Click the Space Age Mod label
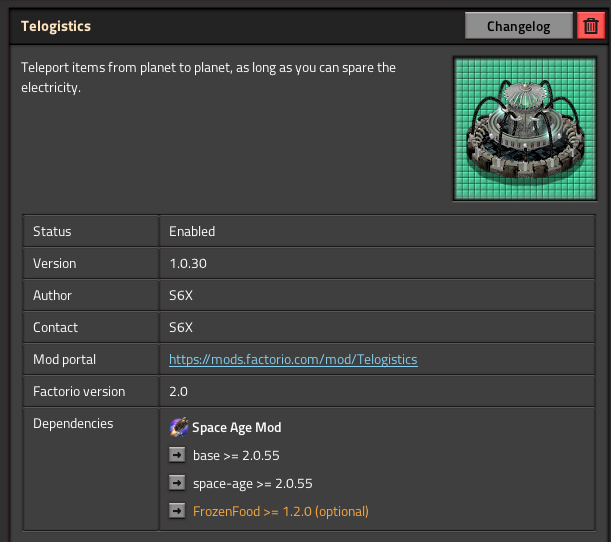 236,427
